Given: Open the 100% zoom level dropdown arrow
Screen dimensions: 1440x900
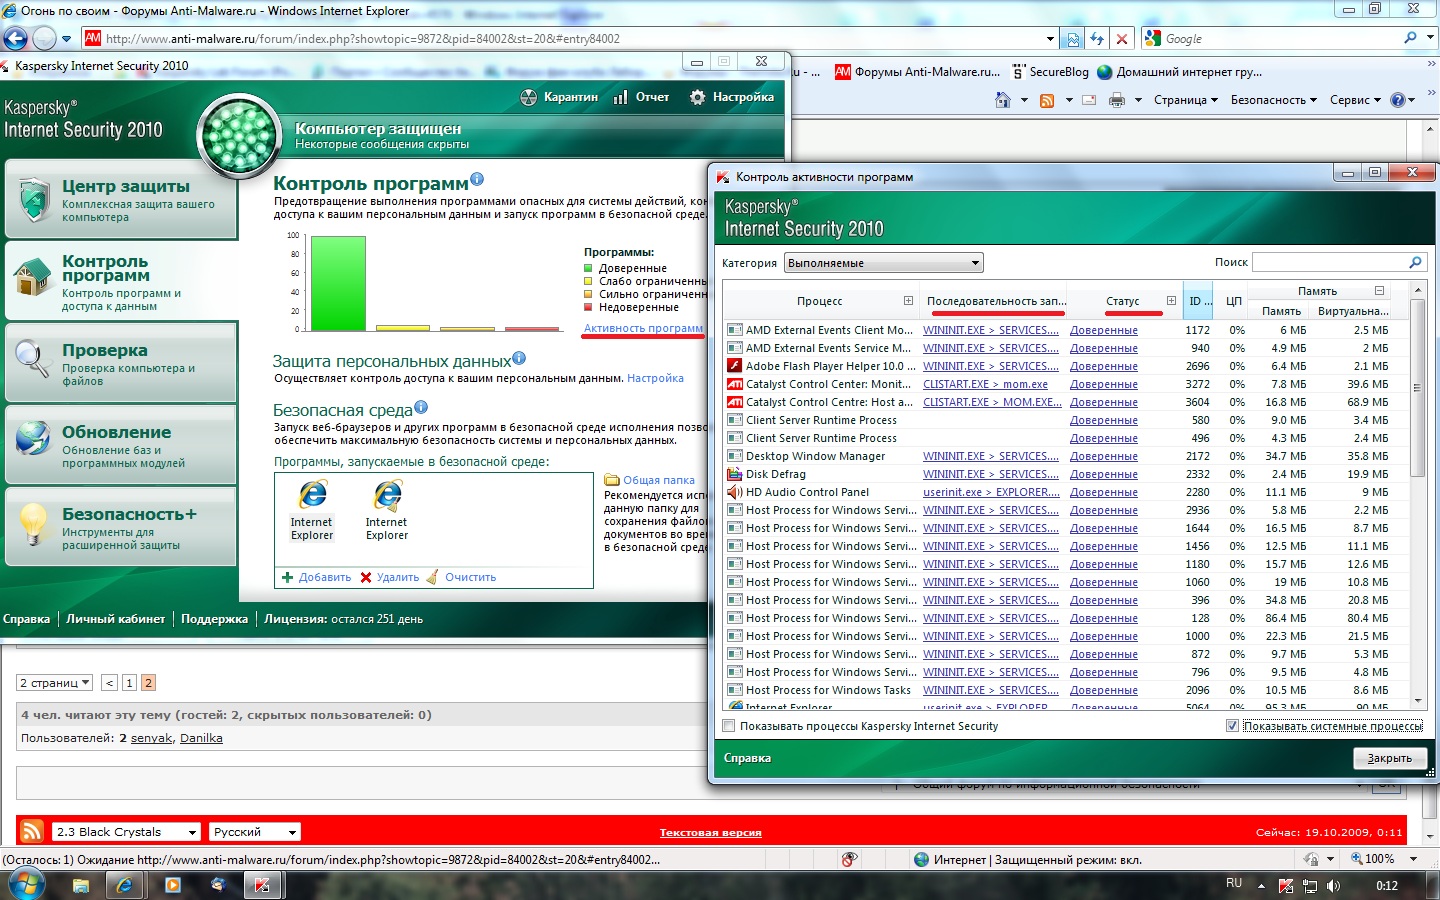Looking at the screenshot, I should [1413, 859].
